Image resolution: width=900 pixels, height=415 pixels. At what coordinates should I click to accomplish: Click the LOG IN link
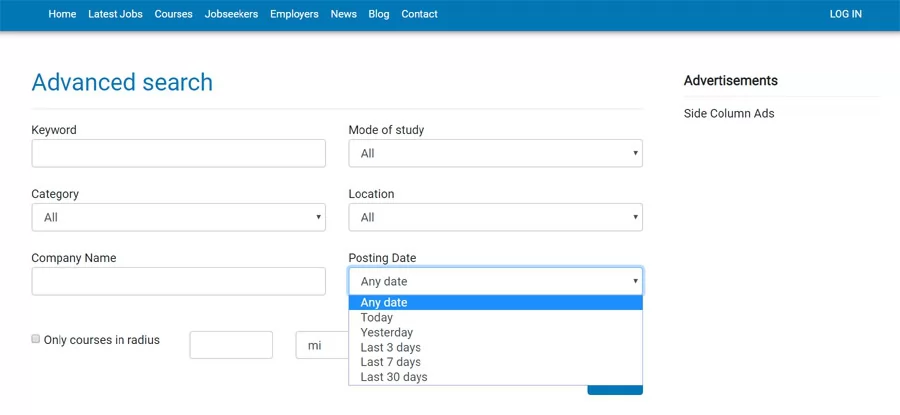click(845, 14)
